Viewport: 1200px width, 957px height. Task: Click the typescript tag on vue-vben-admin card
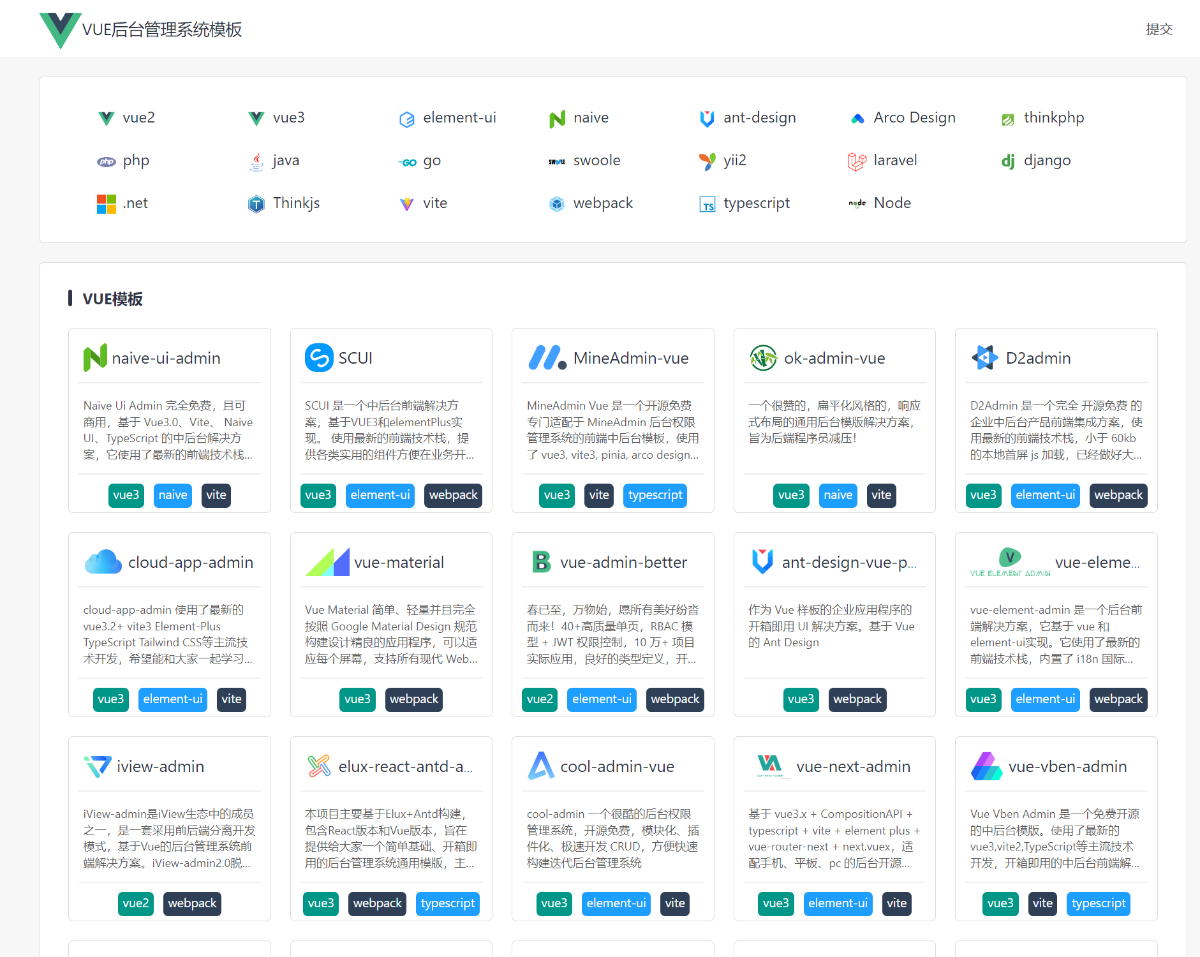tap(1098, 903)
